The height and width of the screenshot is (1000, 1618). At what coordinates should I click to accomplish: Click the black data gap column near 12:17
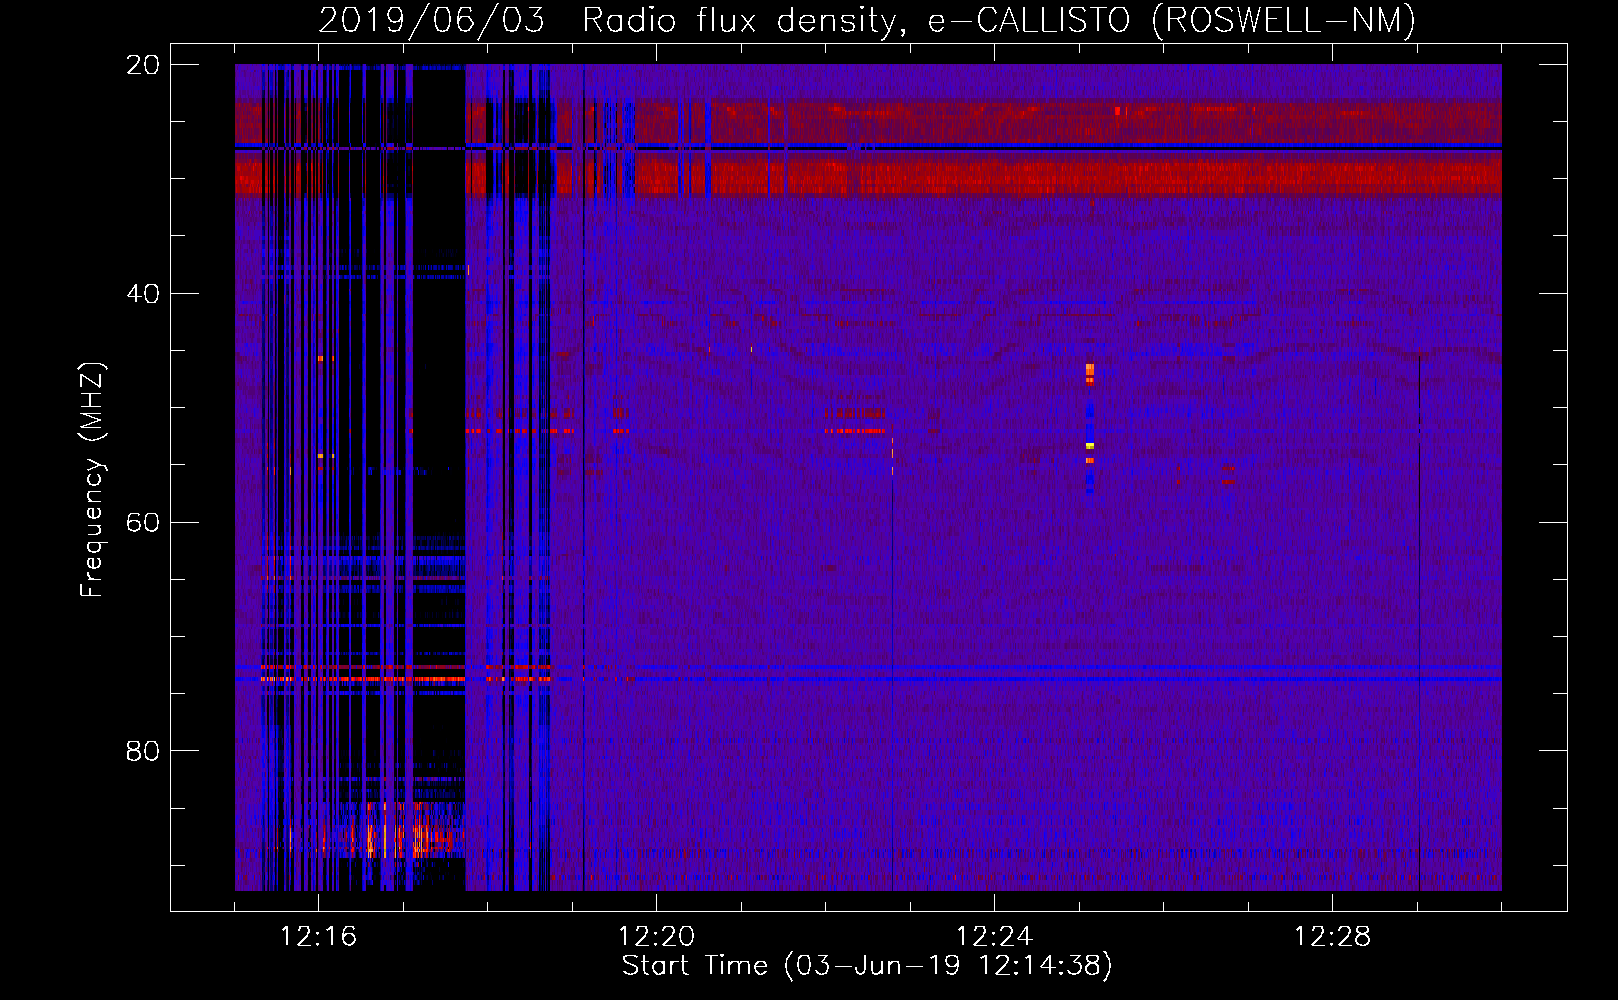(438, 477)
